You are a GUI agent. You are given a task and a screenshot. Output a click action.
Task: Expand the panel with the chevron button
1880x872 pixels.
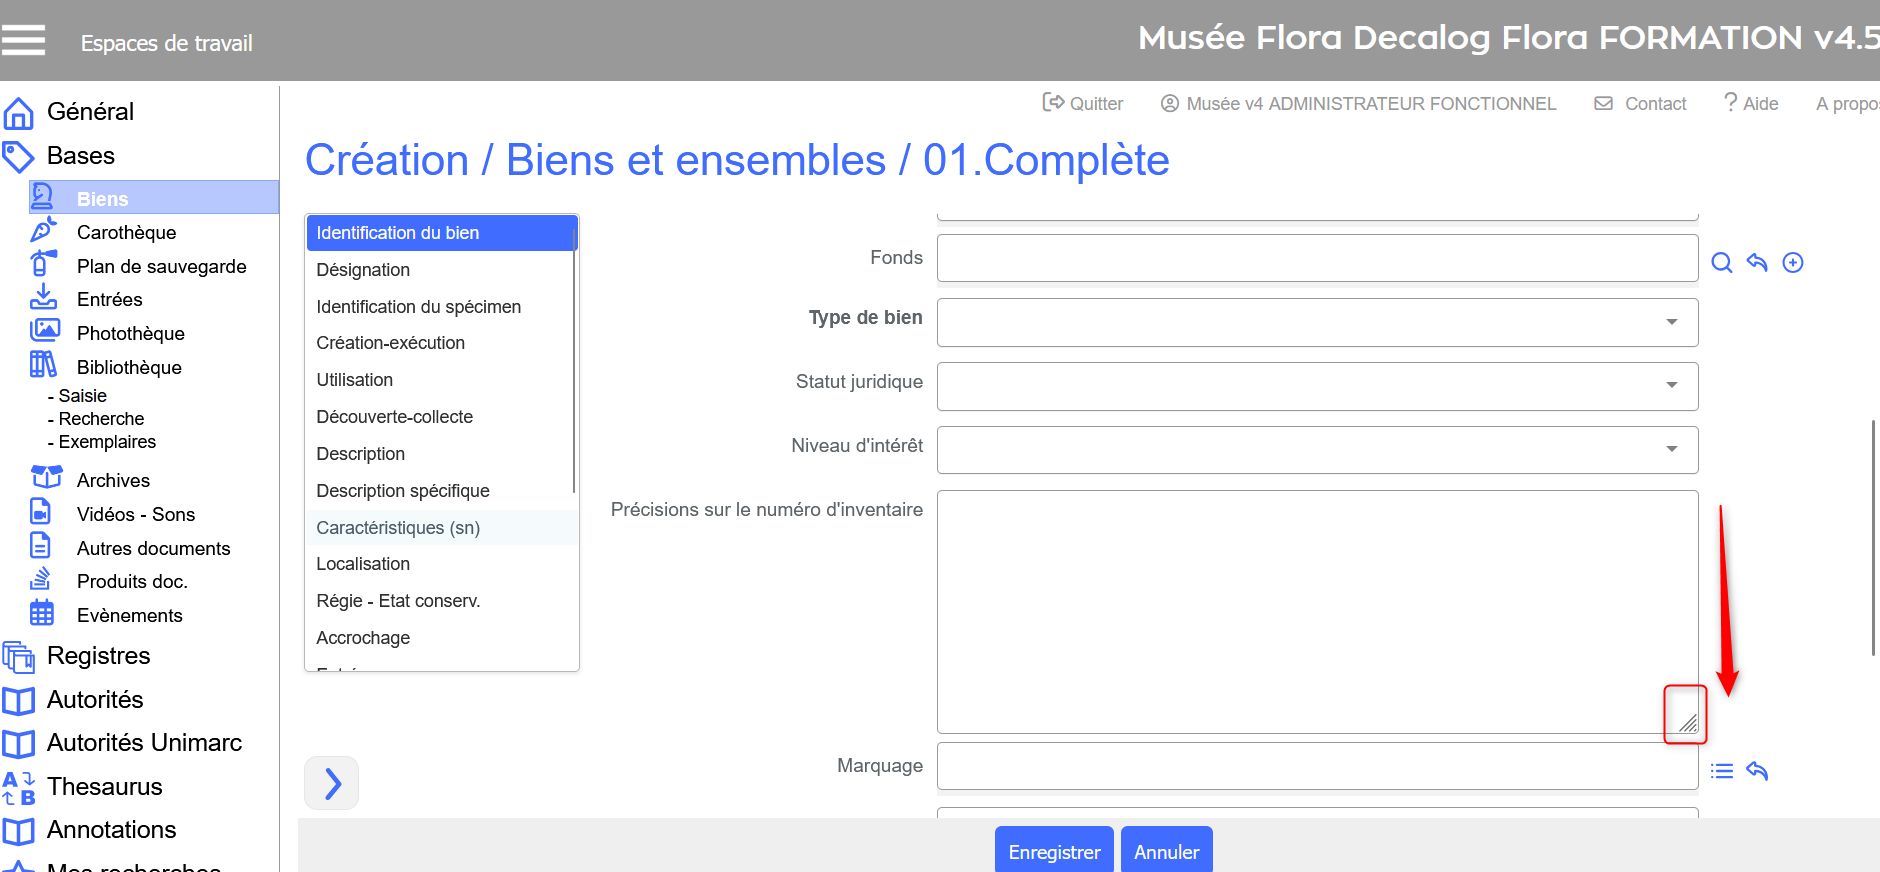[x=332, y=783]
